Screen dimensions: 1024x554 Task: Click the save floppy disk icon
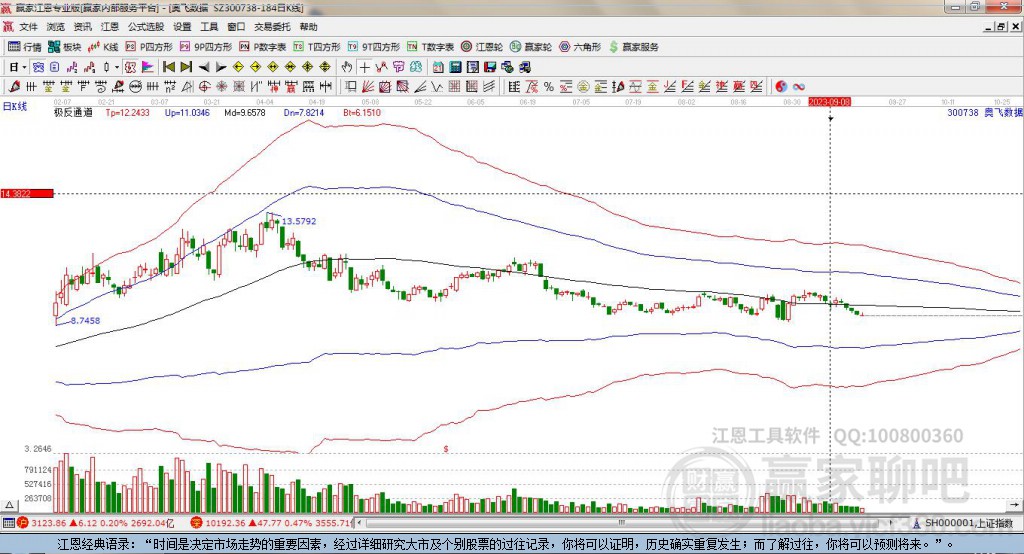click(x=490, y=67)
